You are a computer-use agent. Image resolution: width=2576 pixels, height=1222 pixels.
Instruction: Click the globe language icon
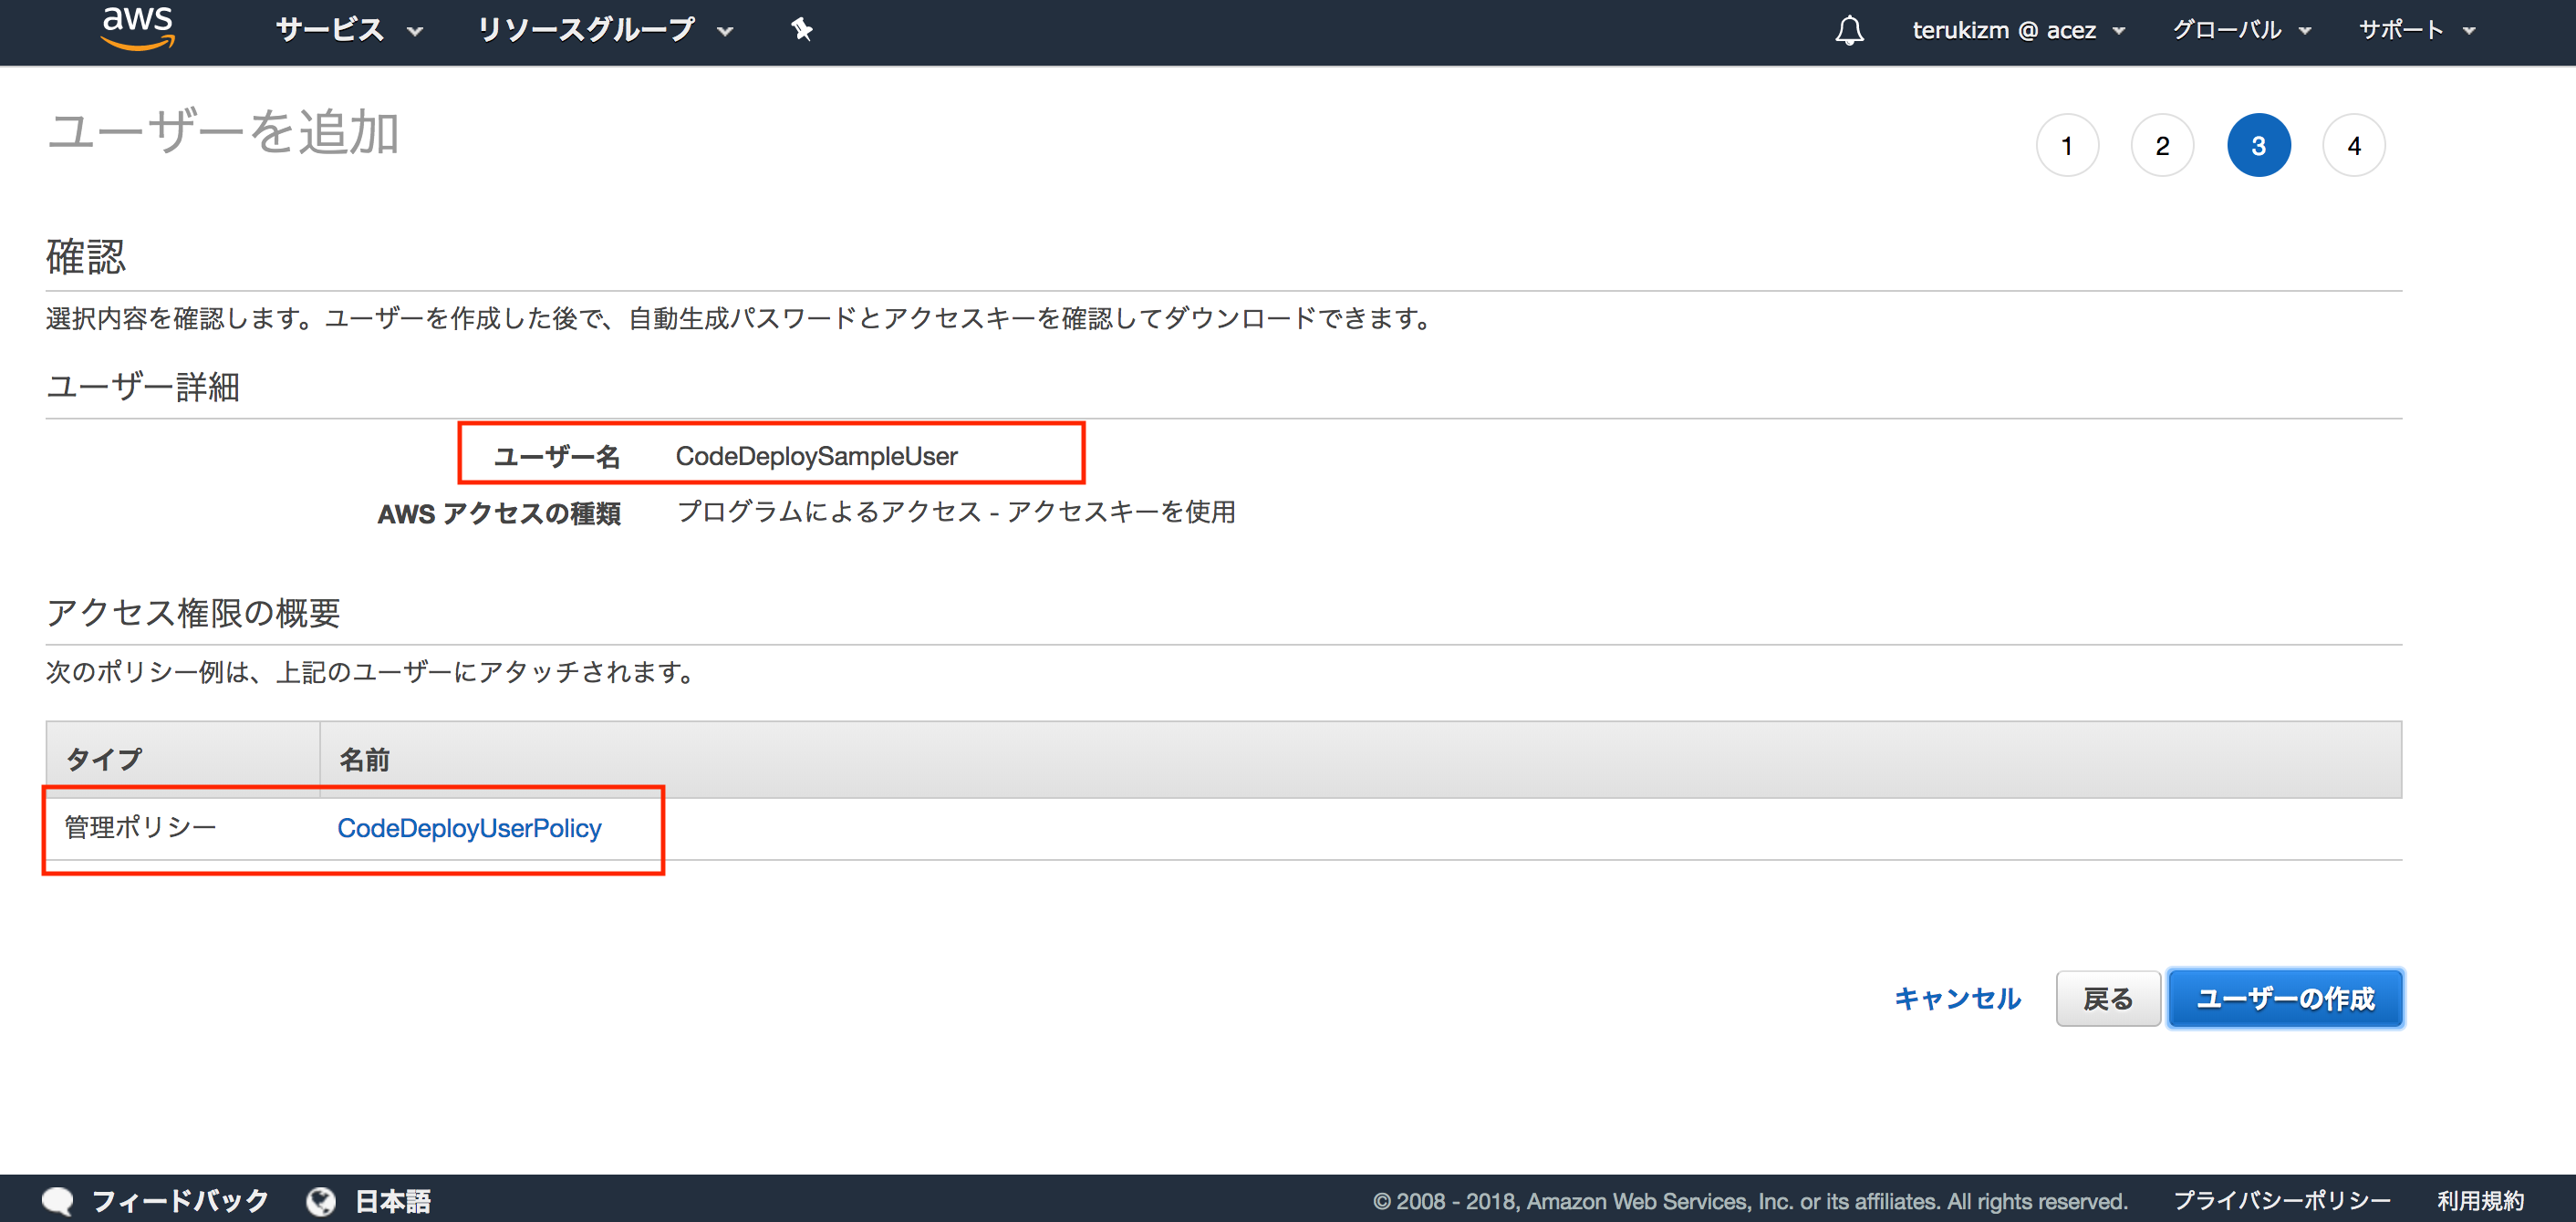[321, 1200]
